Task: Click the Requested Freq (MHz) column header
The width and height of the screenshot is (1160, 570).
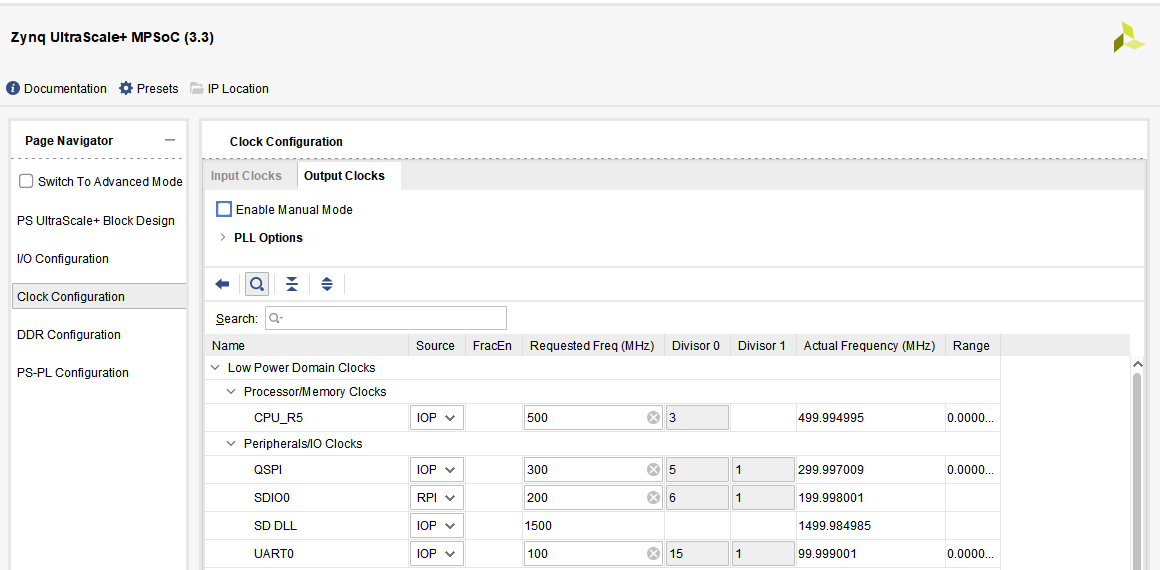Action: (593, 345)
